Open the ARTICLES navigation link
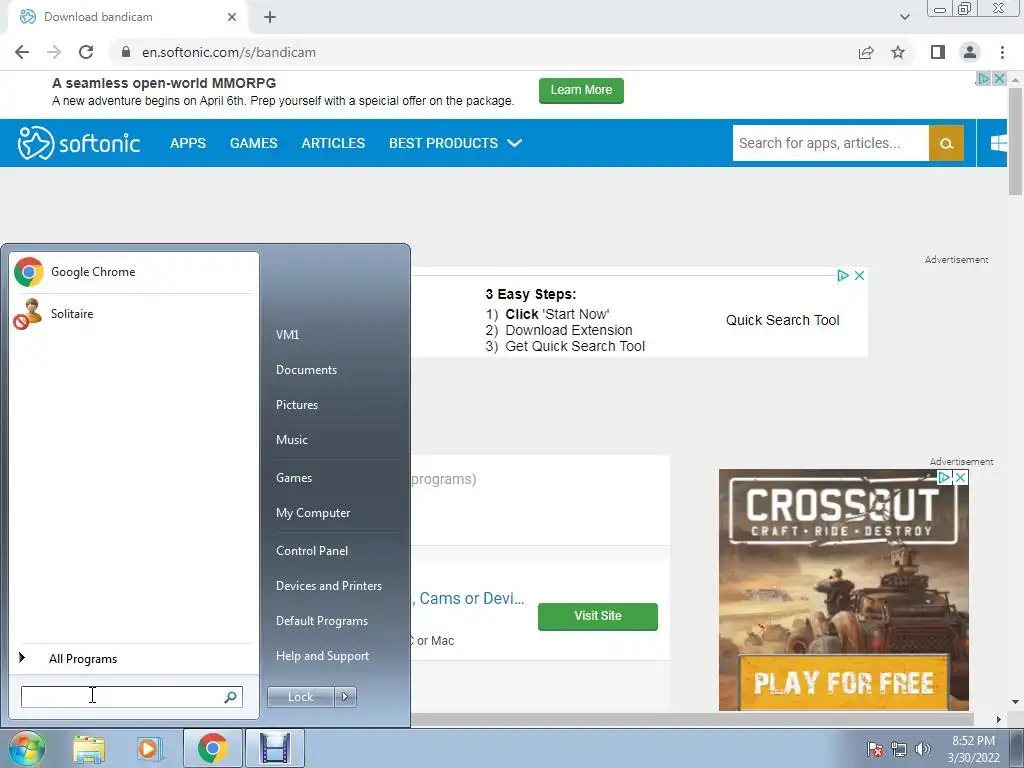 [333, 143]
